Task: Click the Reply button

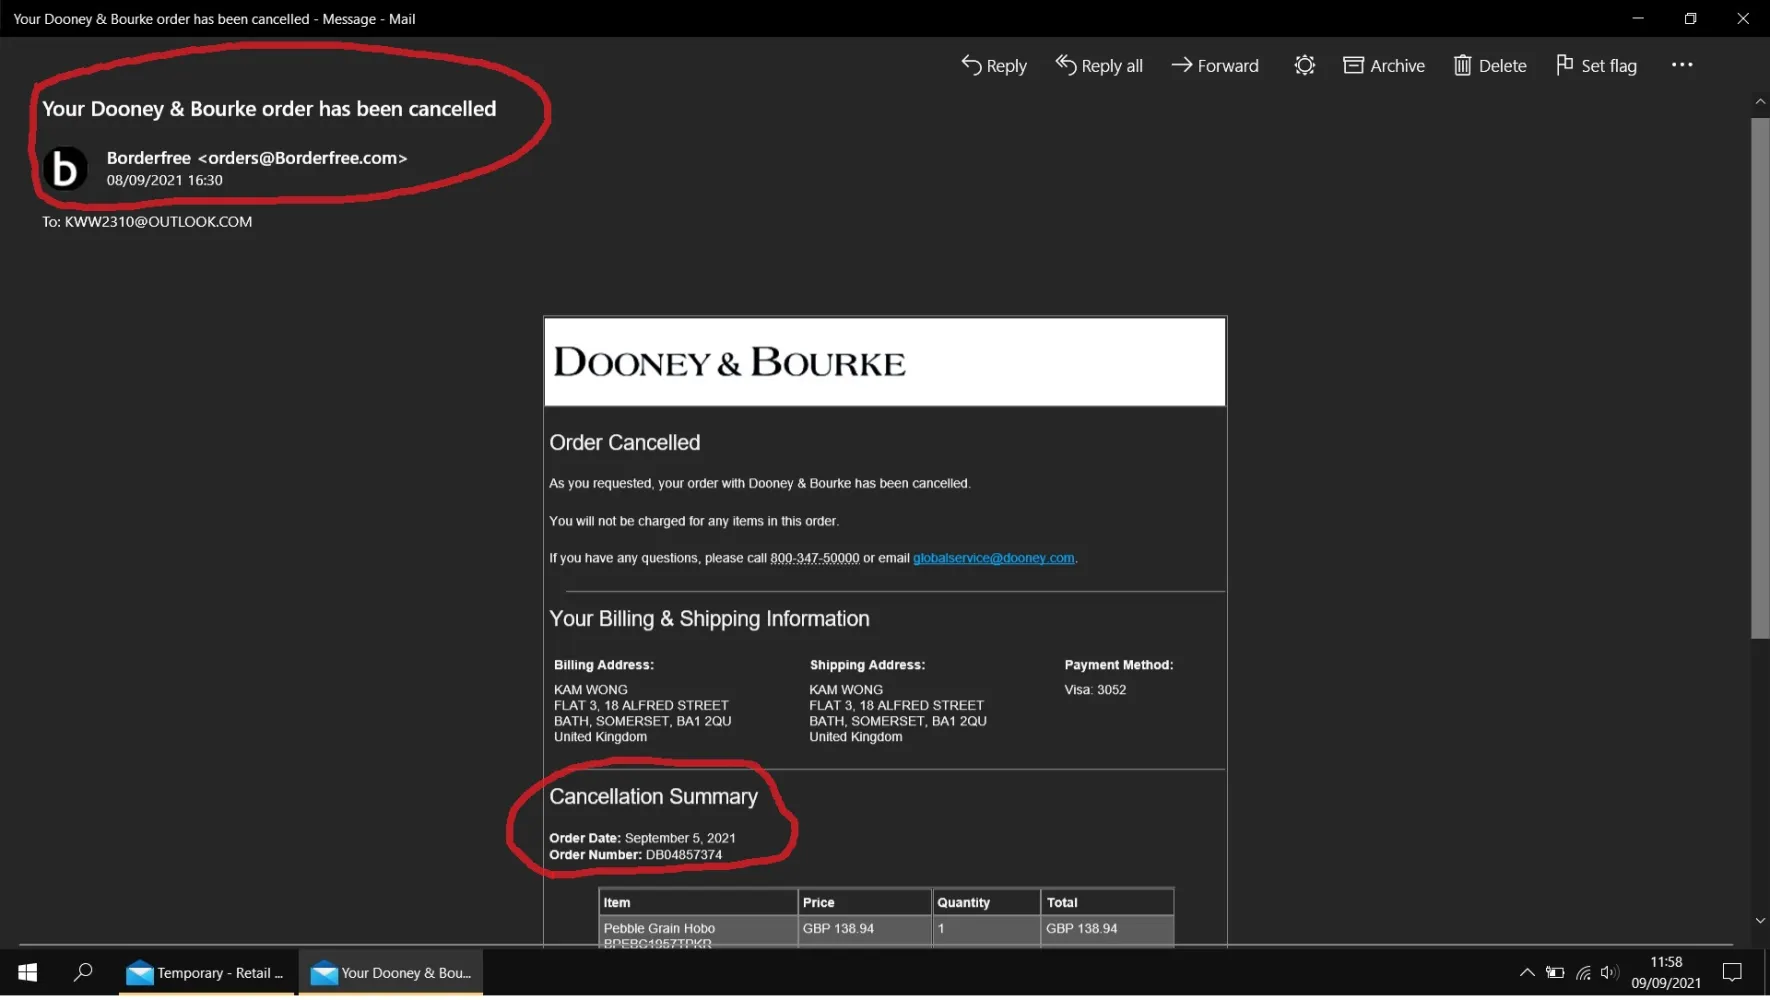Action: (994, 66)
